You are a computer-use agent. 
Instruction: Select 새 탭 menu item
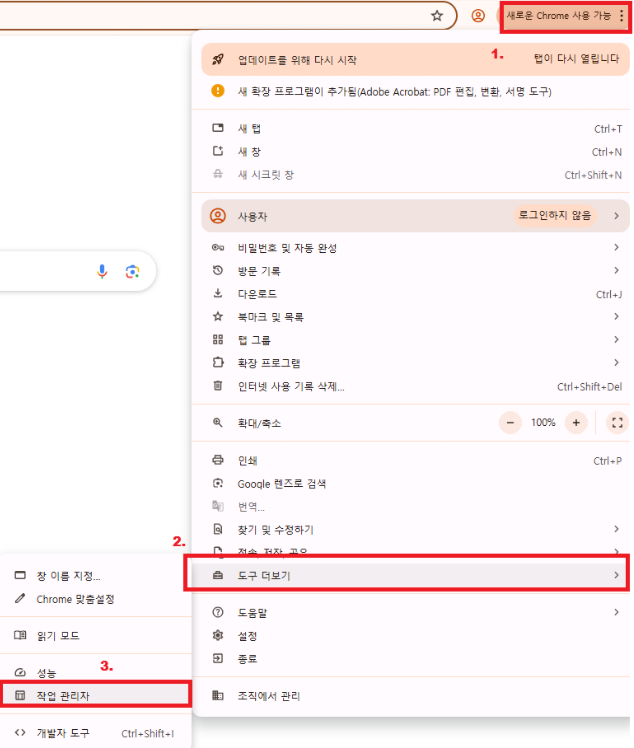point(411,128)
